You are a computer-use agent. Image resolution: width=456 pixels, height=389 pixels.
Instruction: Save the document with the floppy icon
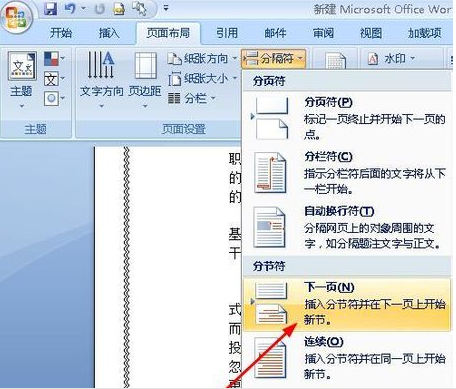coord(51,9)
